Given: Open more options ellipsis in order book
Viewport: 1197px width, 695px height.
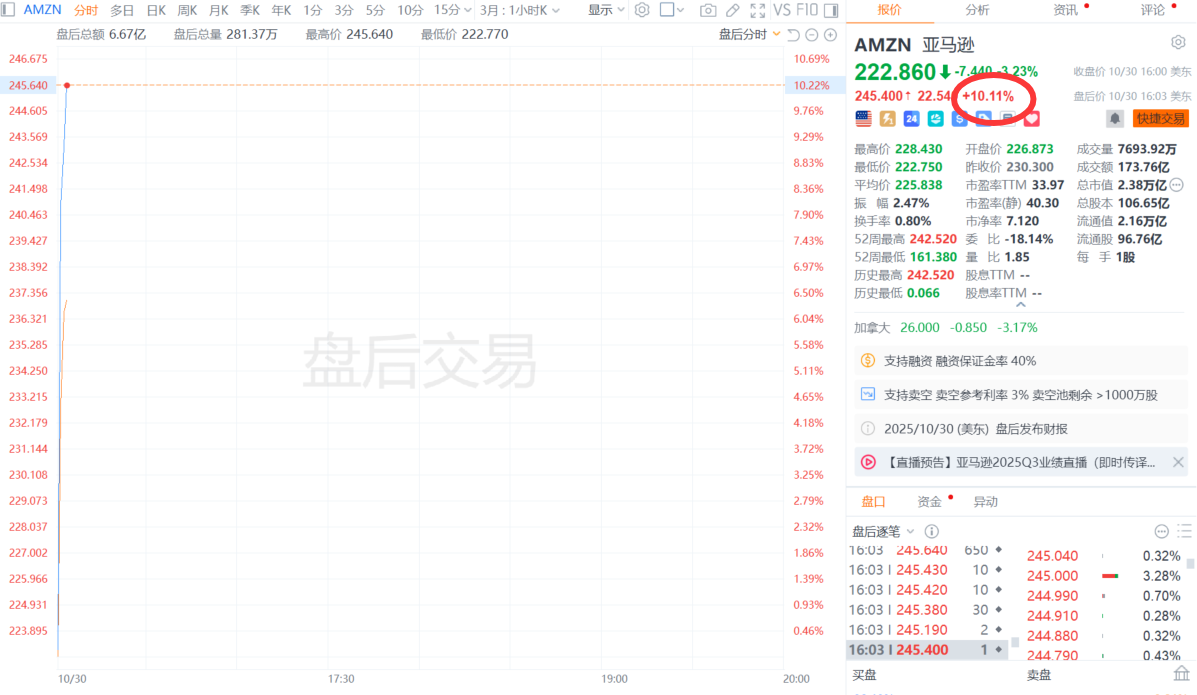Looking at the screenshot, I should 1161,531.
